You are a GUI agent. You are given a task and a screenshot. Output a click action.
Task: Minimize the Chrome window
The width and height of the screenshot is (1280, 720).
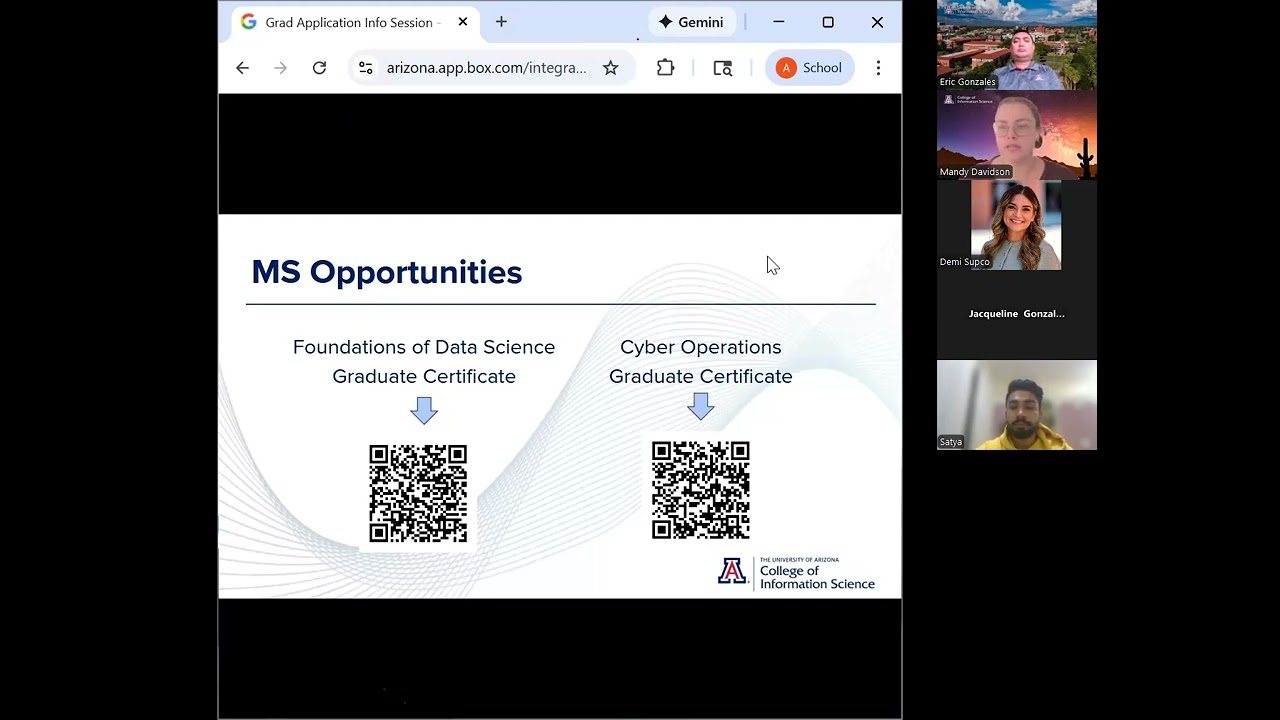point(779,22)
